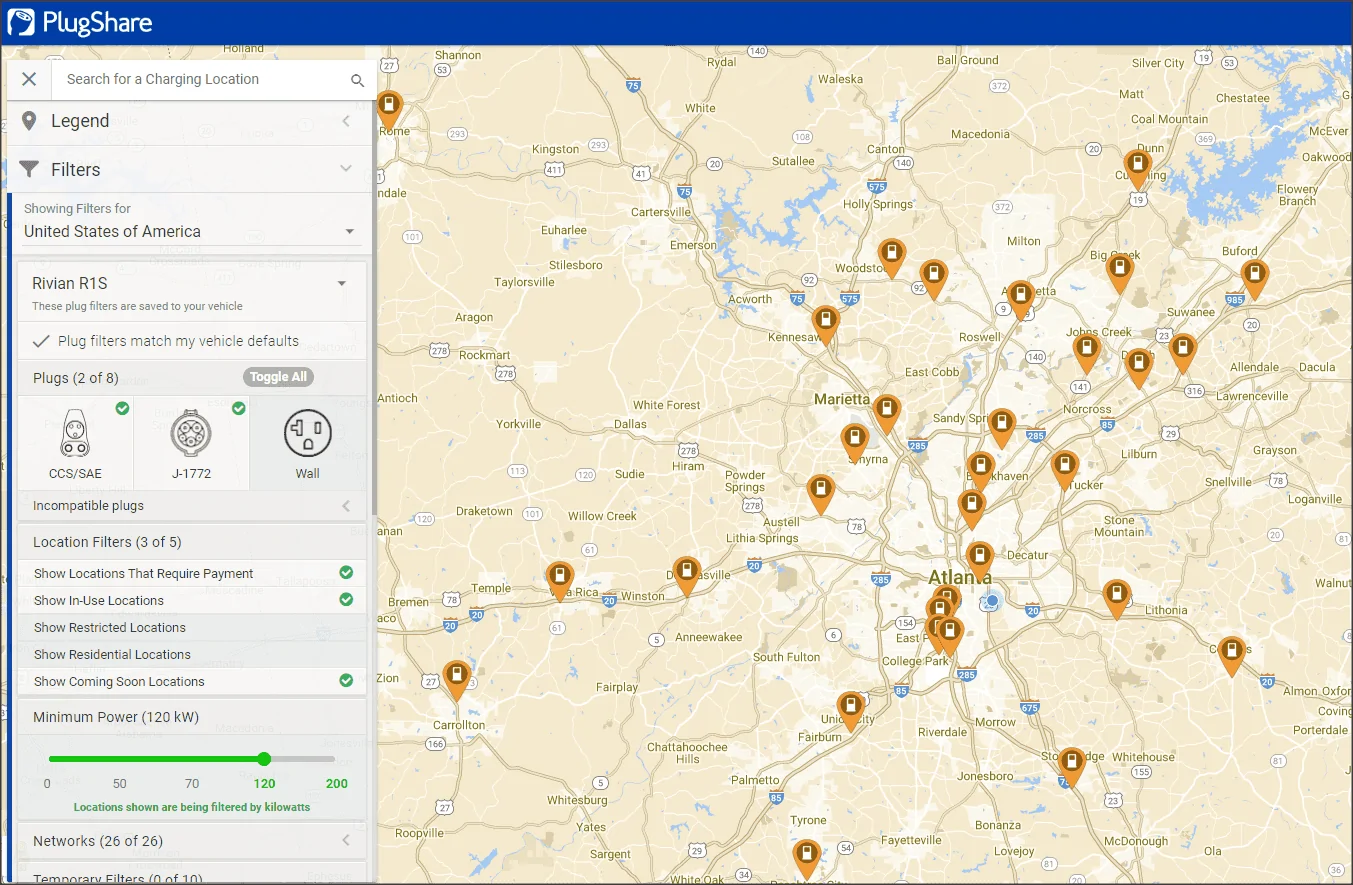Open the charger pin at Douglasville
The image size is (1353, 885).
click(x=686, y=576)
